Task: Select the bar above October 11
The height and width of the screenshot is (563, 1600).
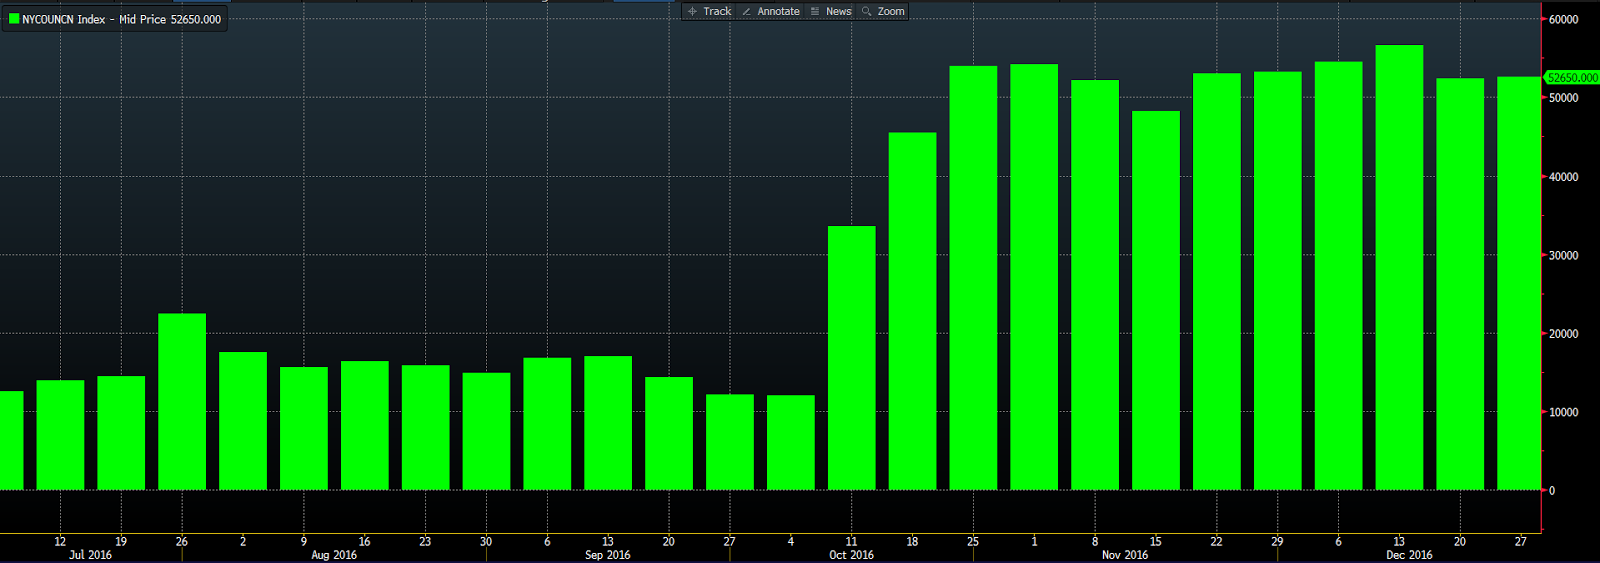Action: (x=852, y=358)
